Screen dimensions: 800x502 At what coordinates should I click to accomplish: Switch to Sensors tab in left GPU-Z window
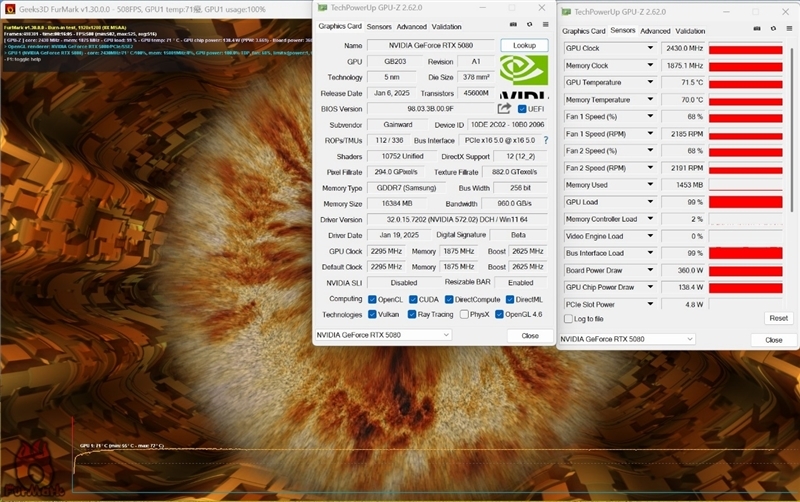pos(379,27)
